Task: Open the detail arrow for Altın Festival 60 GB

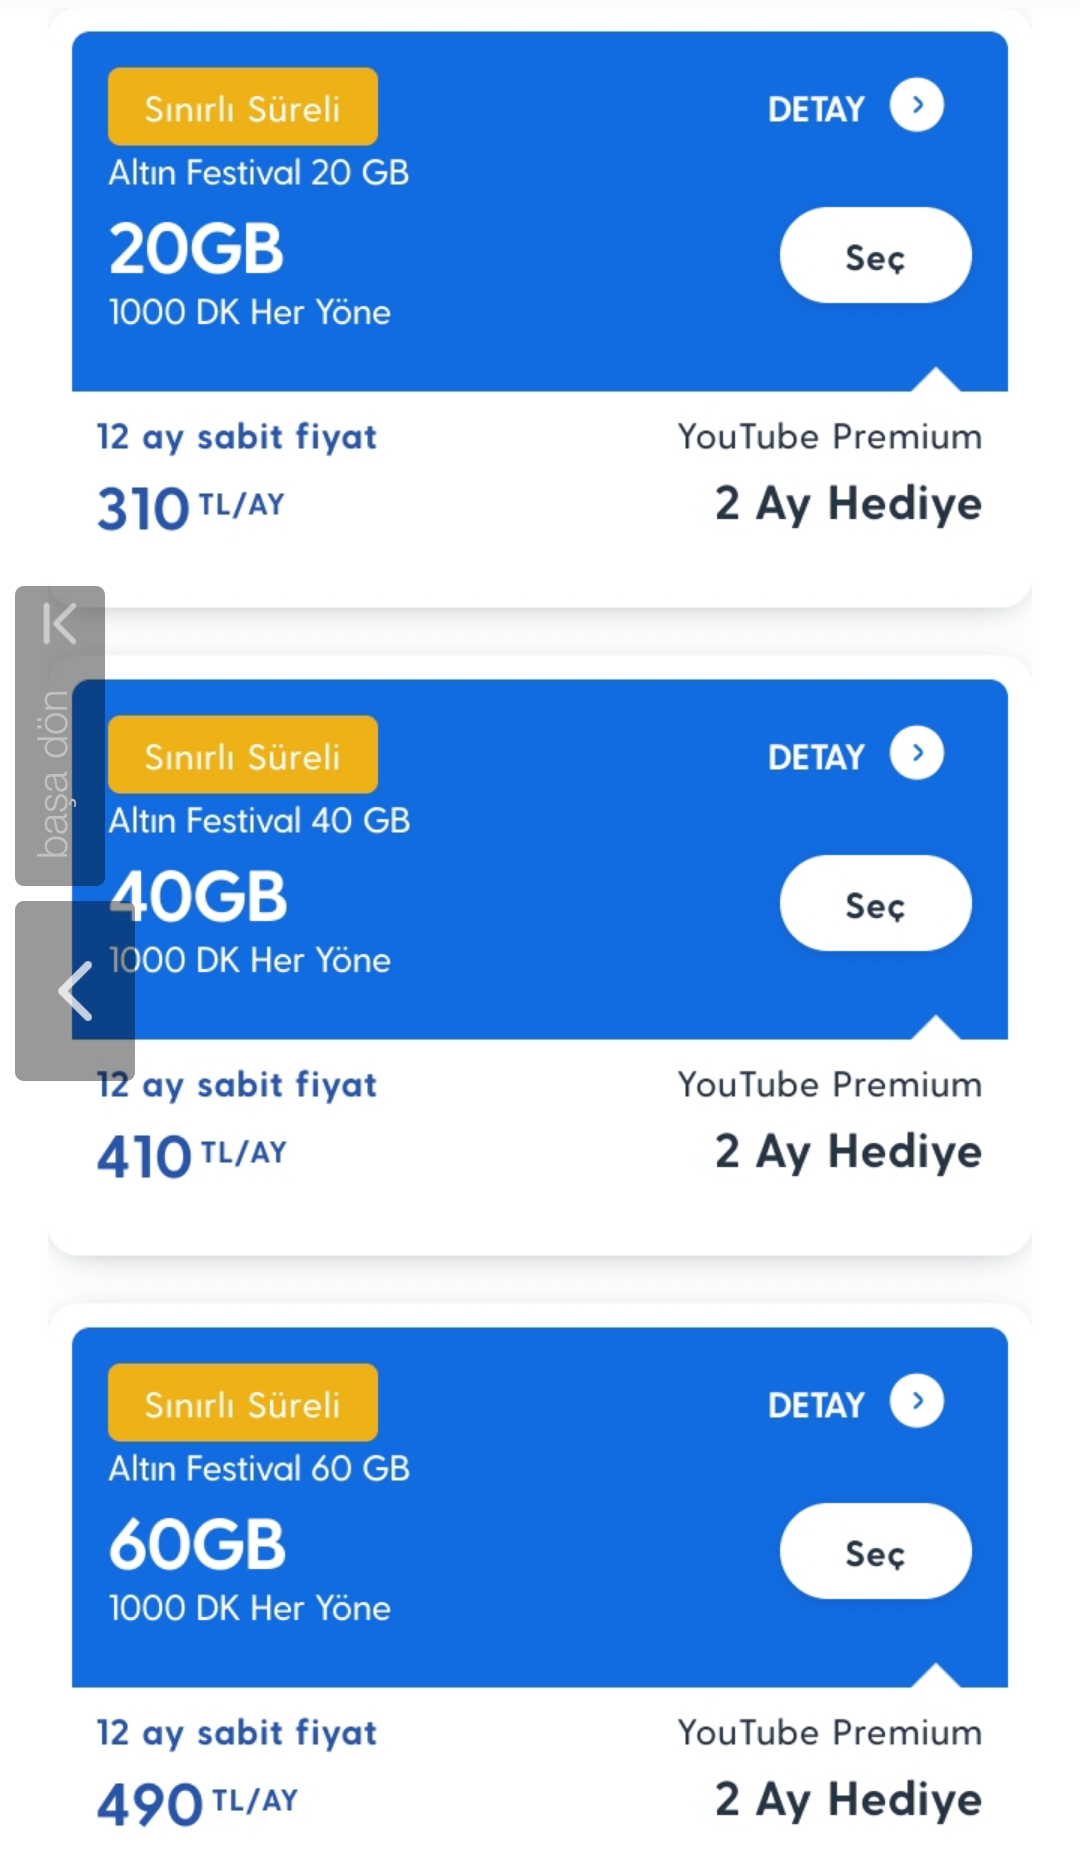Action: coord(917,1401)
